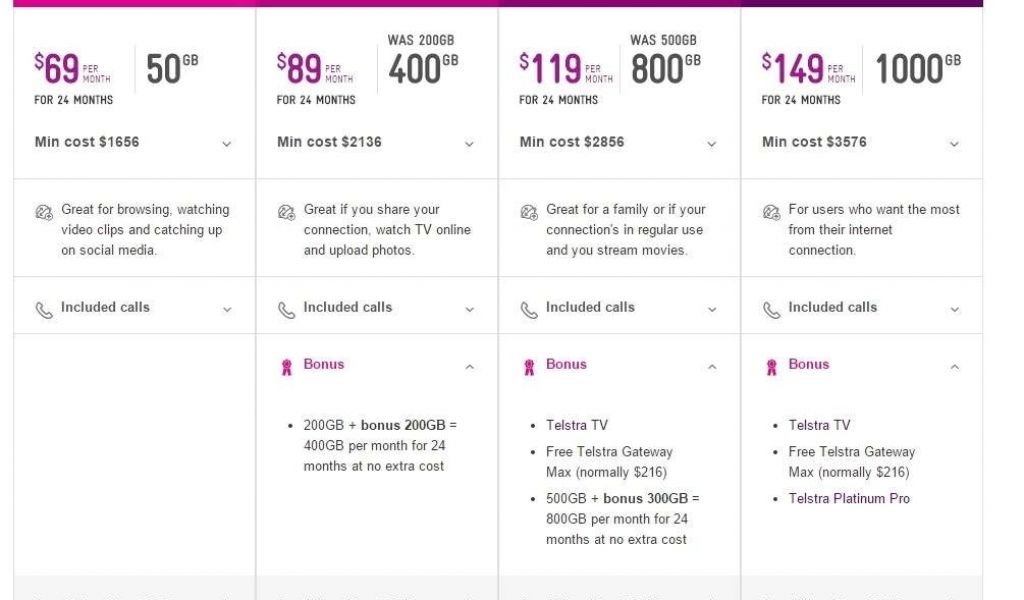
Task: Click the phone icon in the $69 plan
Action: [44, 310]
